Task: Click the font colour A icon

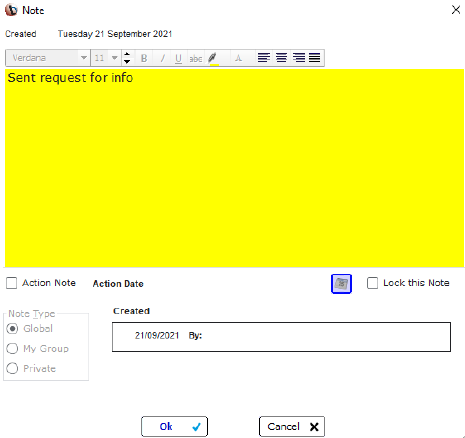Action: (238, 58)
